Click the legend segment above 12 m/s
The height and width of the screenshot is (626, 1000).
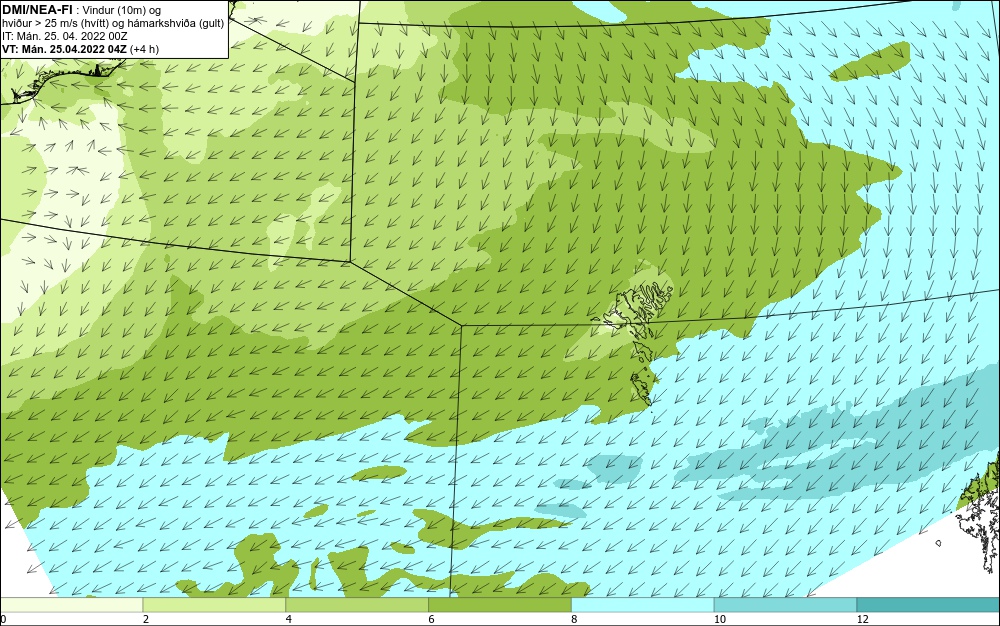pos(929,605)
